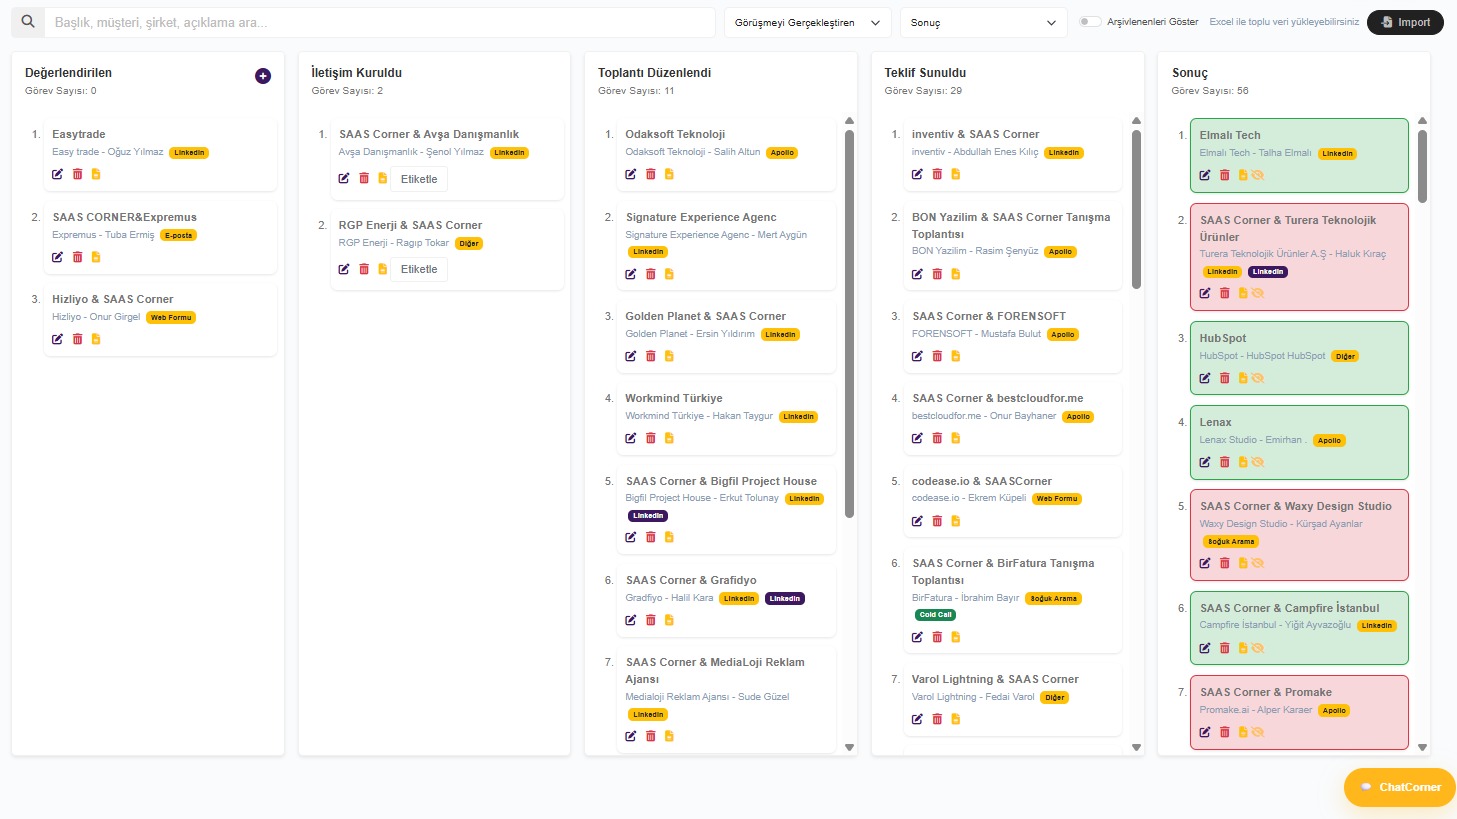Toggle visibility eye on HubSpot card

(x=1258, y=378)
